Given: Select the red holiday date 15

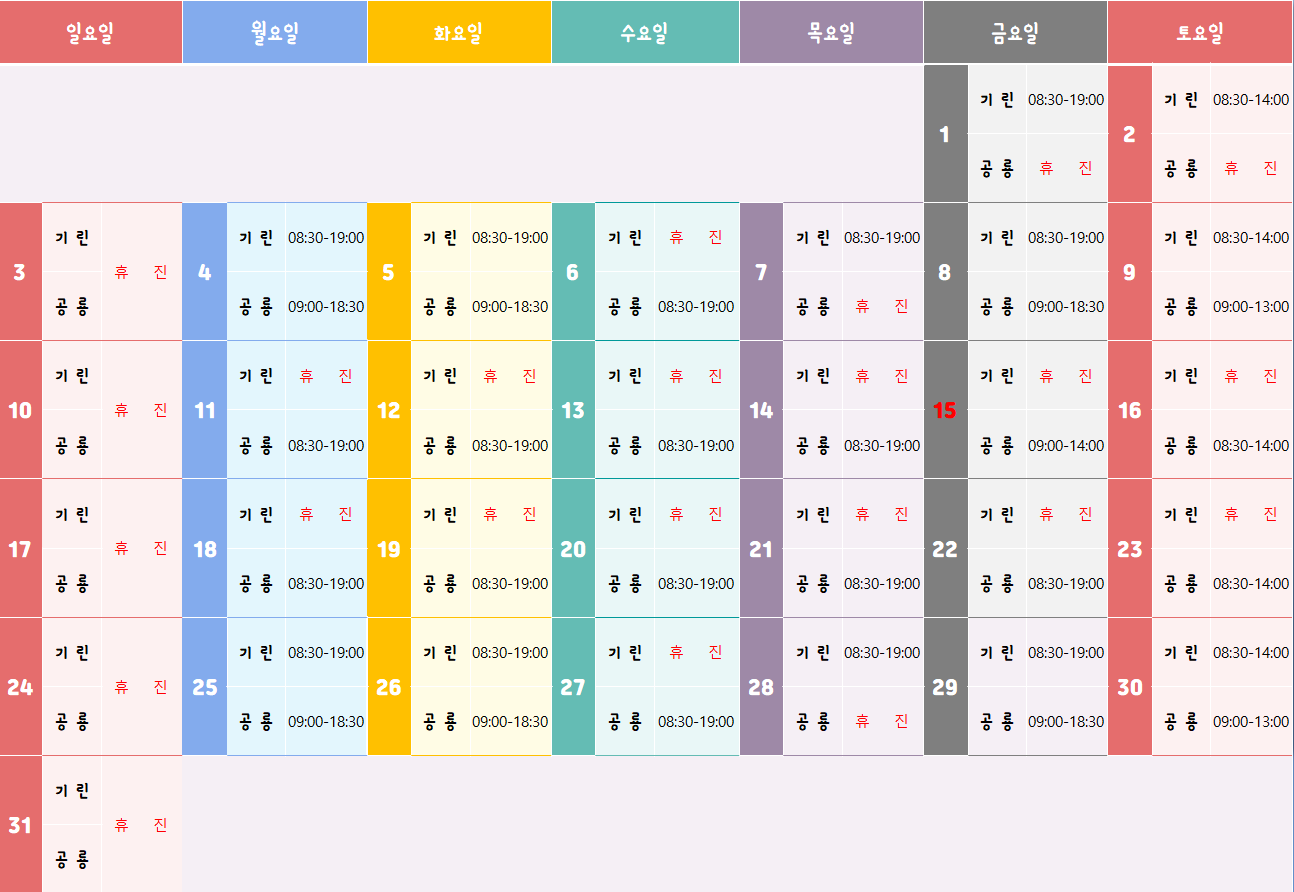Looking at the screenshot, I should 945,410.
